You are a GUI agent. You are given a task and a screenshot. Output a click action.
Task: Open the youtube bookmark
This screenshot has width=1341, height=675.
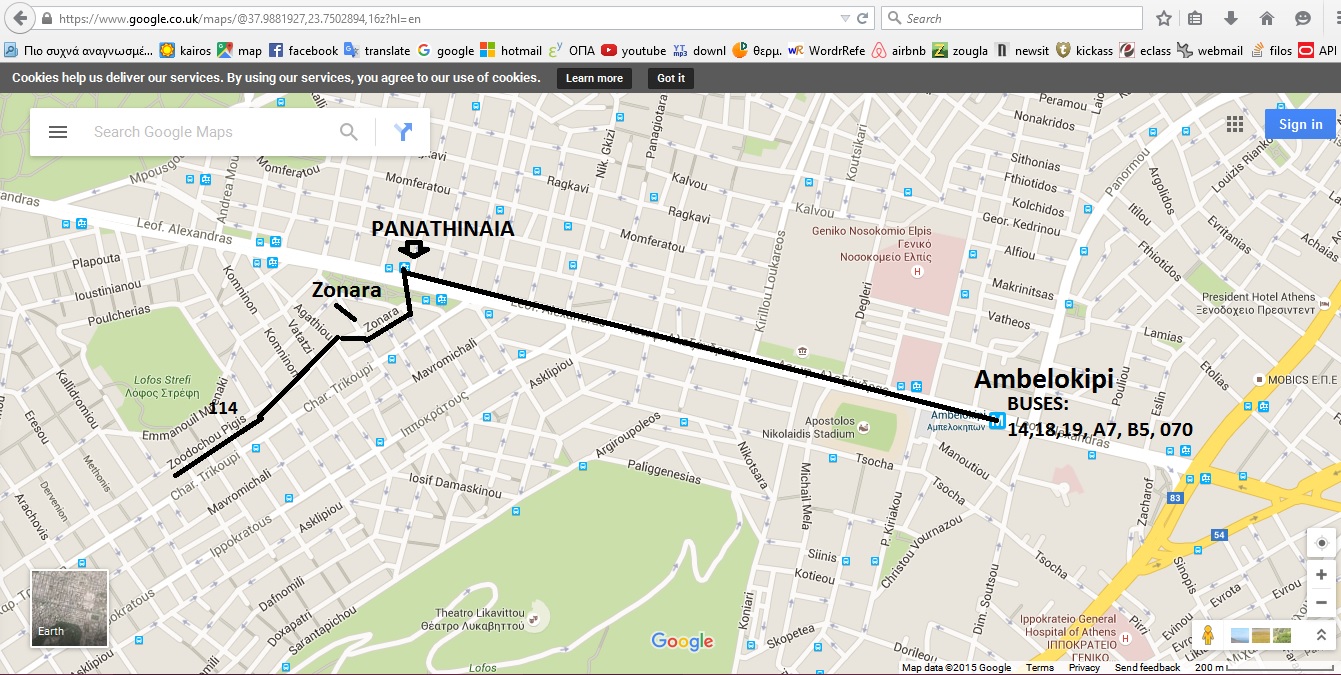click(x=634, y=51)
